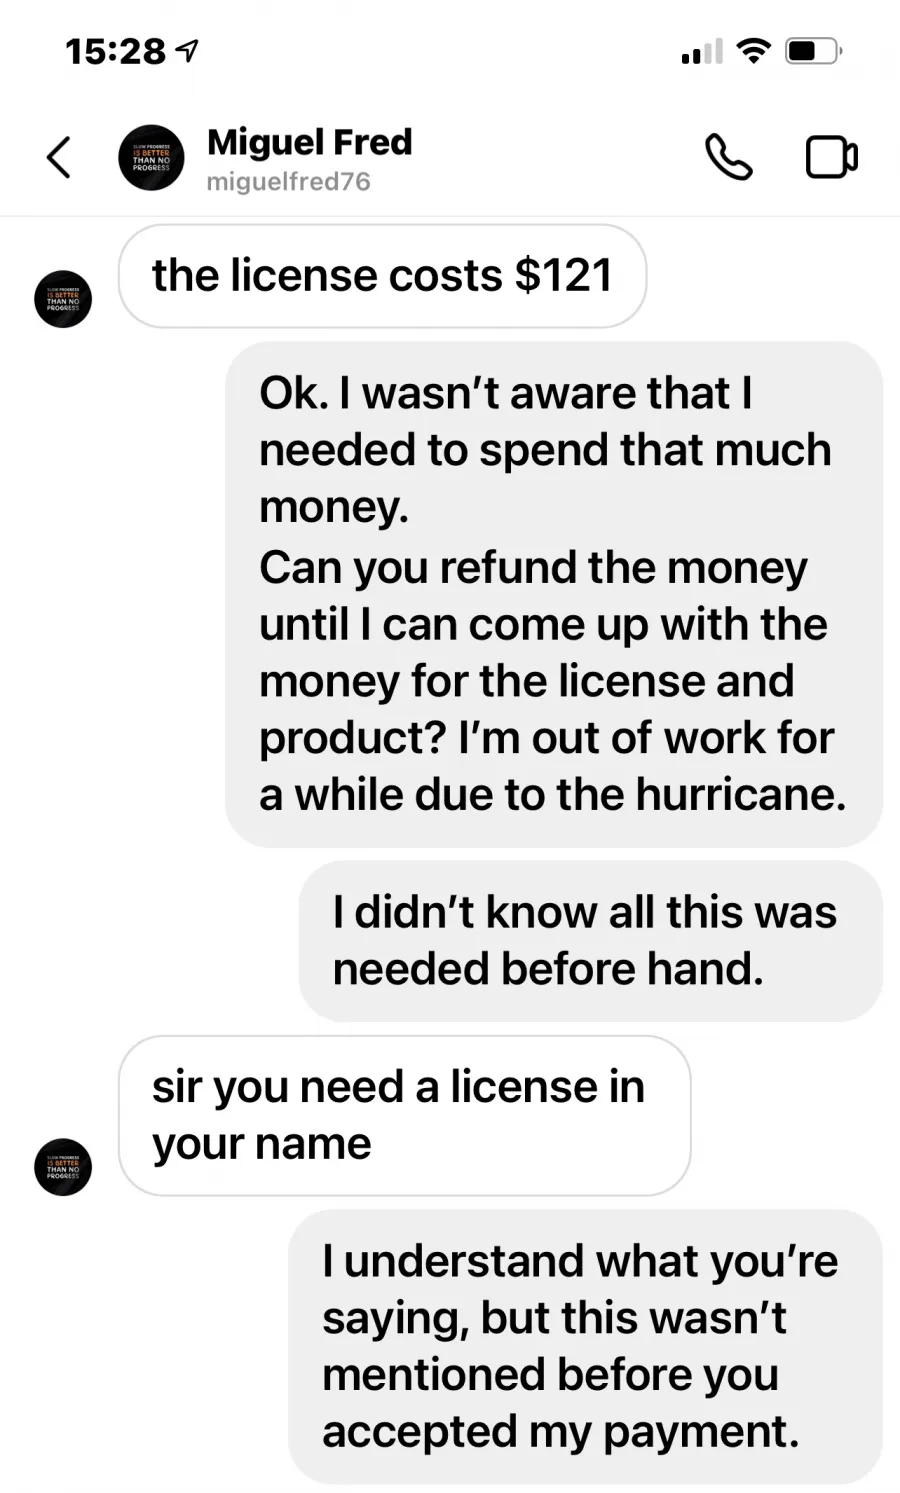This screenshot has width=900, height=1493.
Task: Select the 'Can you refund the money' message bubble
Action: 554,595
